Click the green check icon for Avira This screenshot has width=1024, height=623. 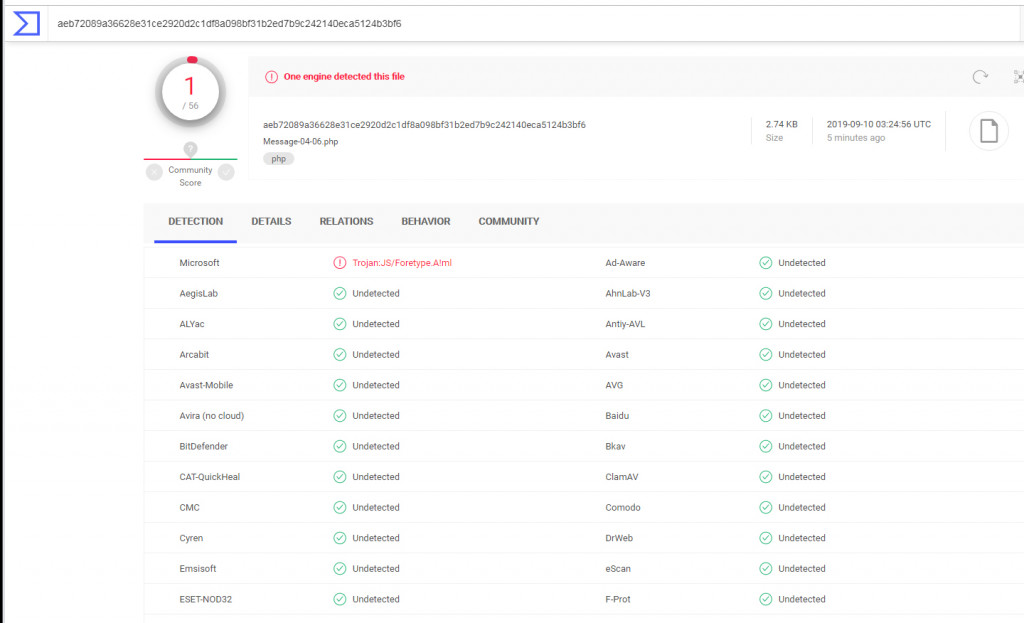[340, 415]
